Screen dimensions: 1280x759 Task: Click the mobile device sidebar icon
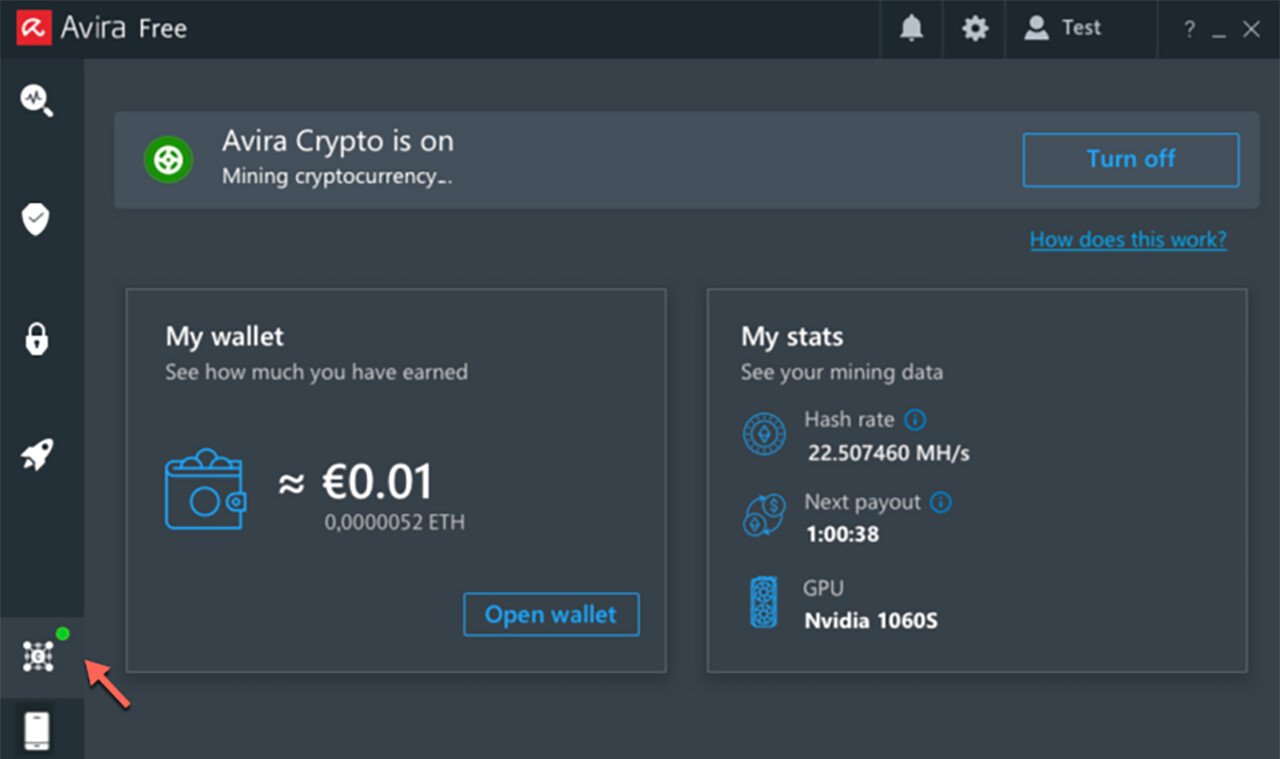pyautogui.click(x=37, y=731)
